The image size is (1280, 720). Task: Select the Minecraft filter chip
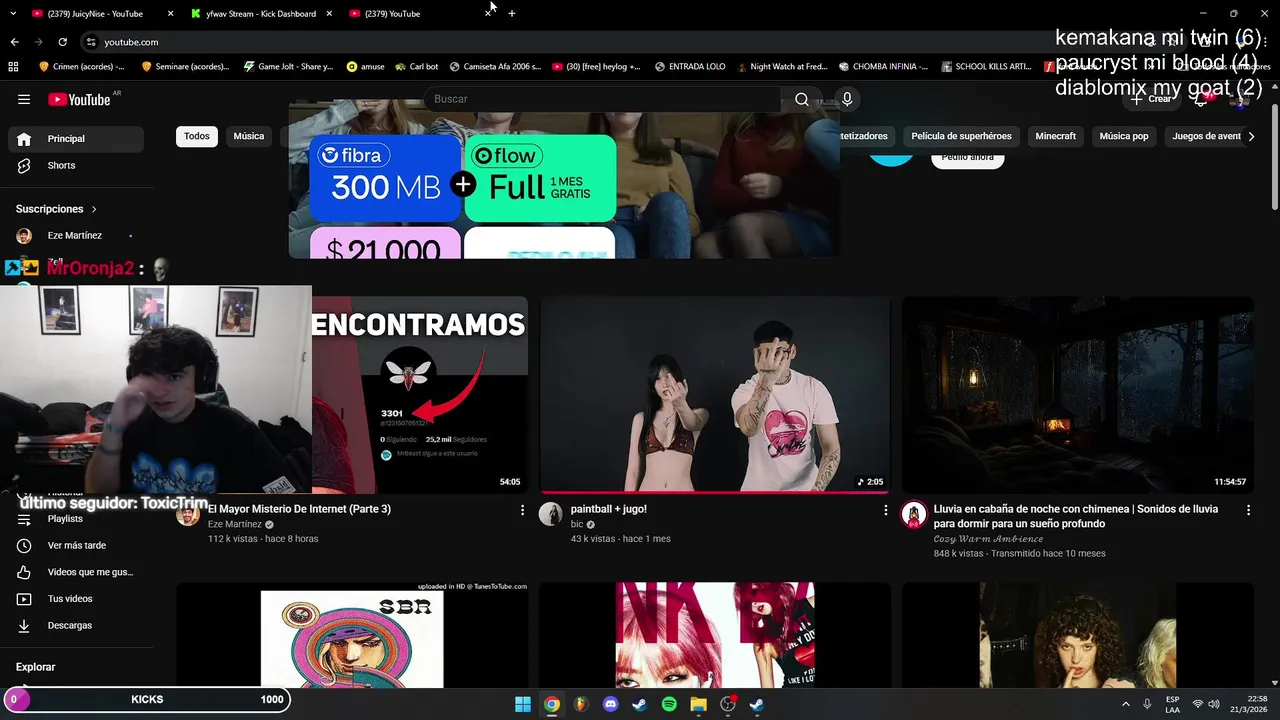[1056, 136]
